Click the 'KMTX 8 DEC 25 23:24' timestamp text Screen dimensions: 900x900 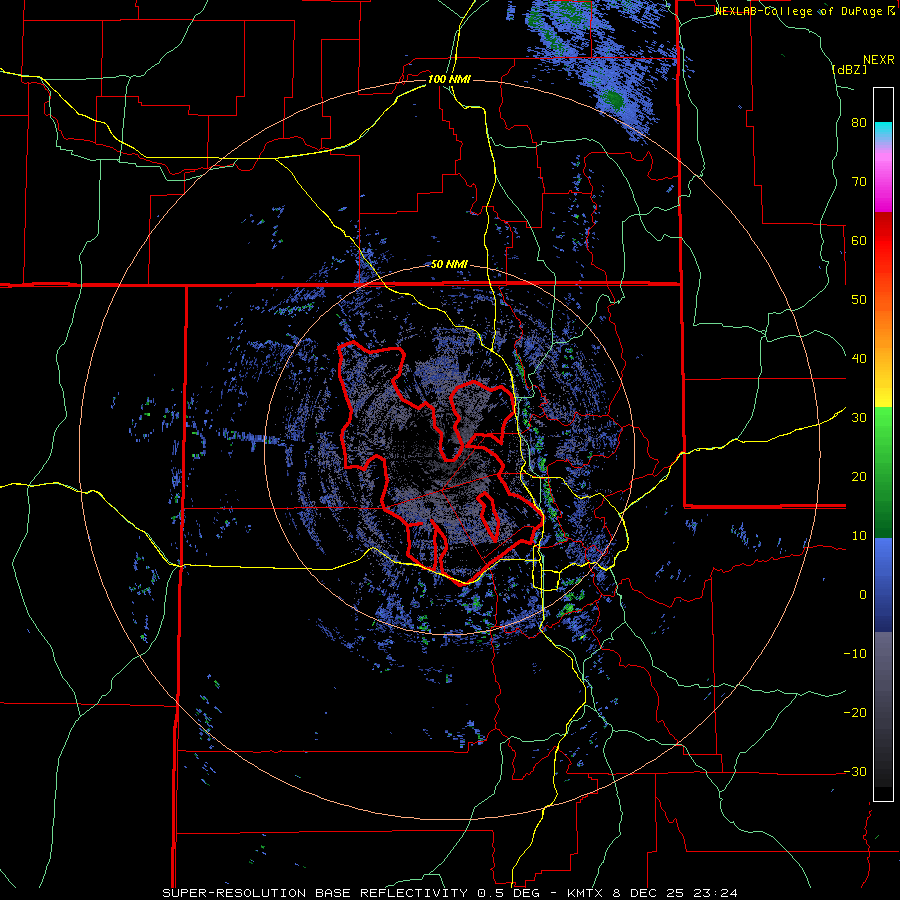653,893
